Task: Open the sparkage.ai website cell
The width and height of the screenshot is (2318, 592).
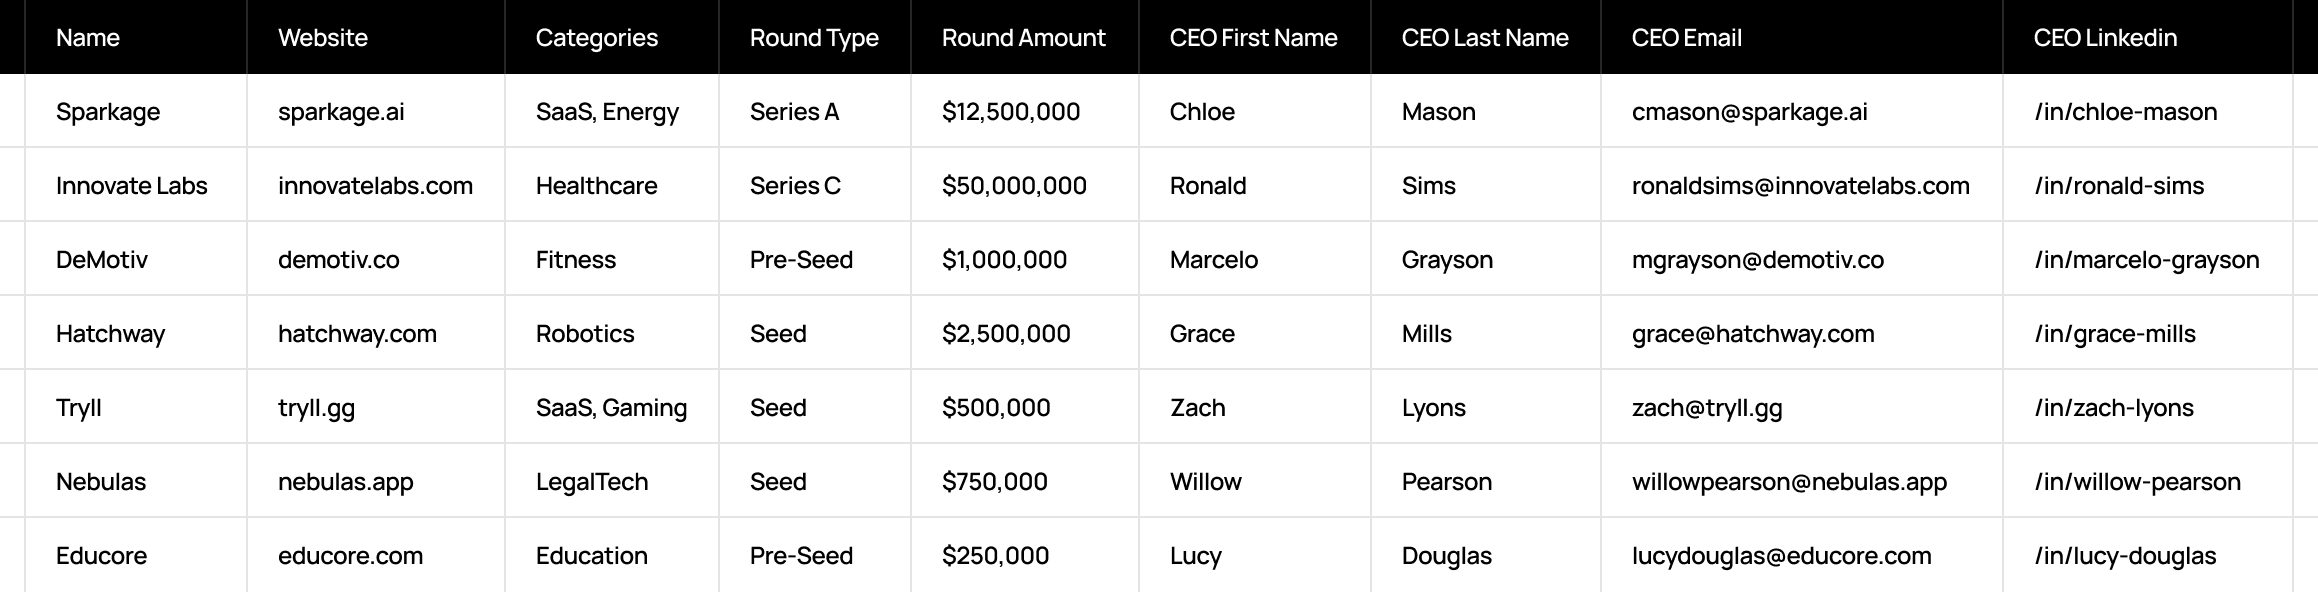Action: pos(376,111)
